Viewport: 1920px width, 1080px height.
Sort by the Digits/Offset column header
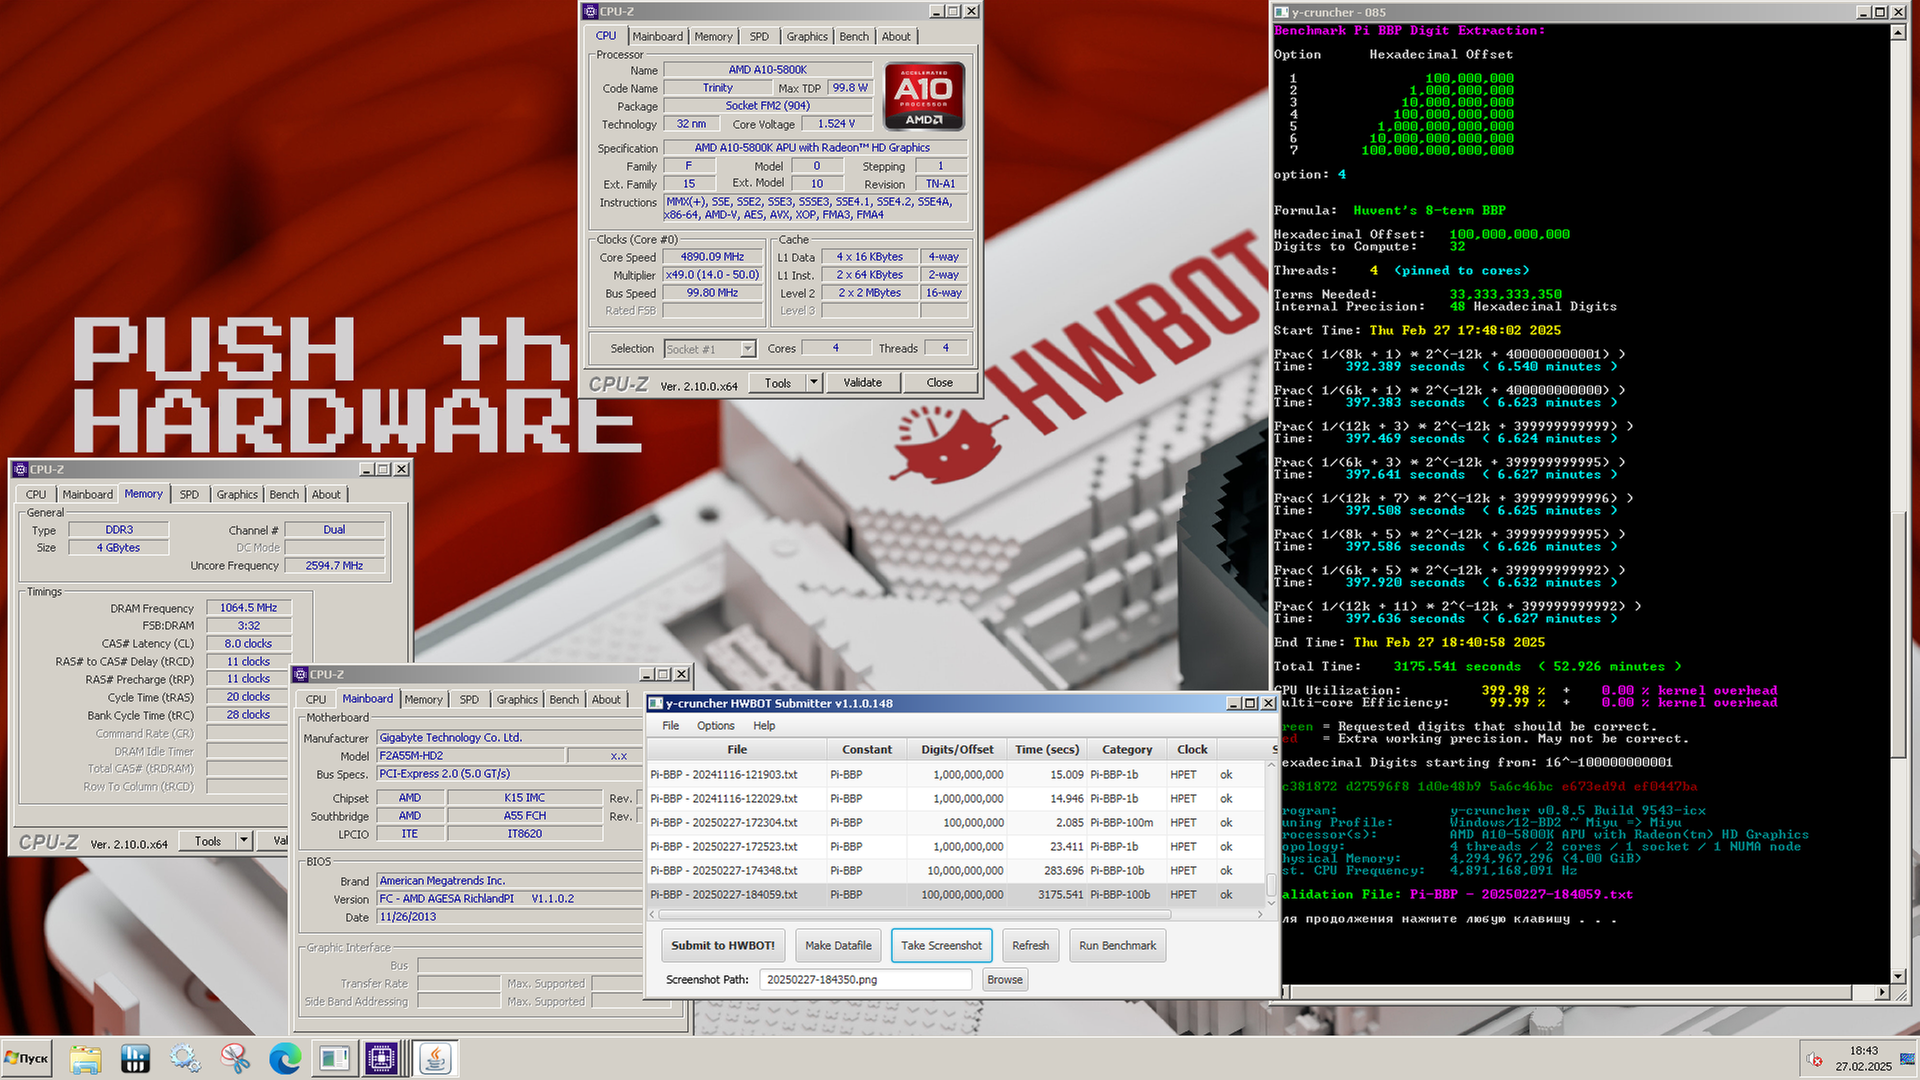pyautogui.click(x=957, y=749)
